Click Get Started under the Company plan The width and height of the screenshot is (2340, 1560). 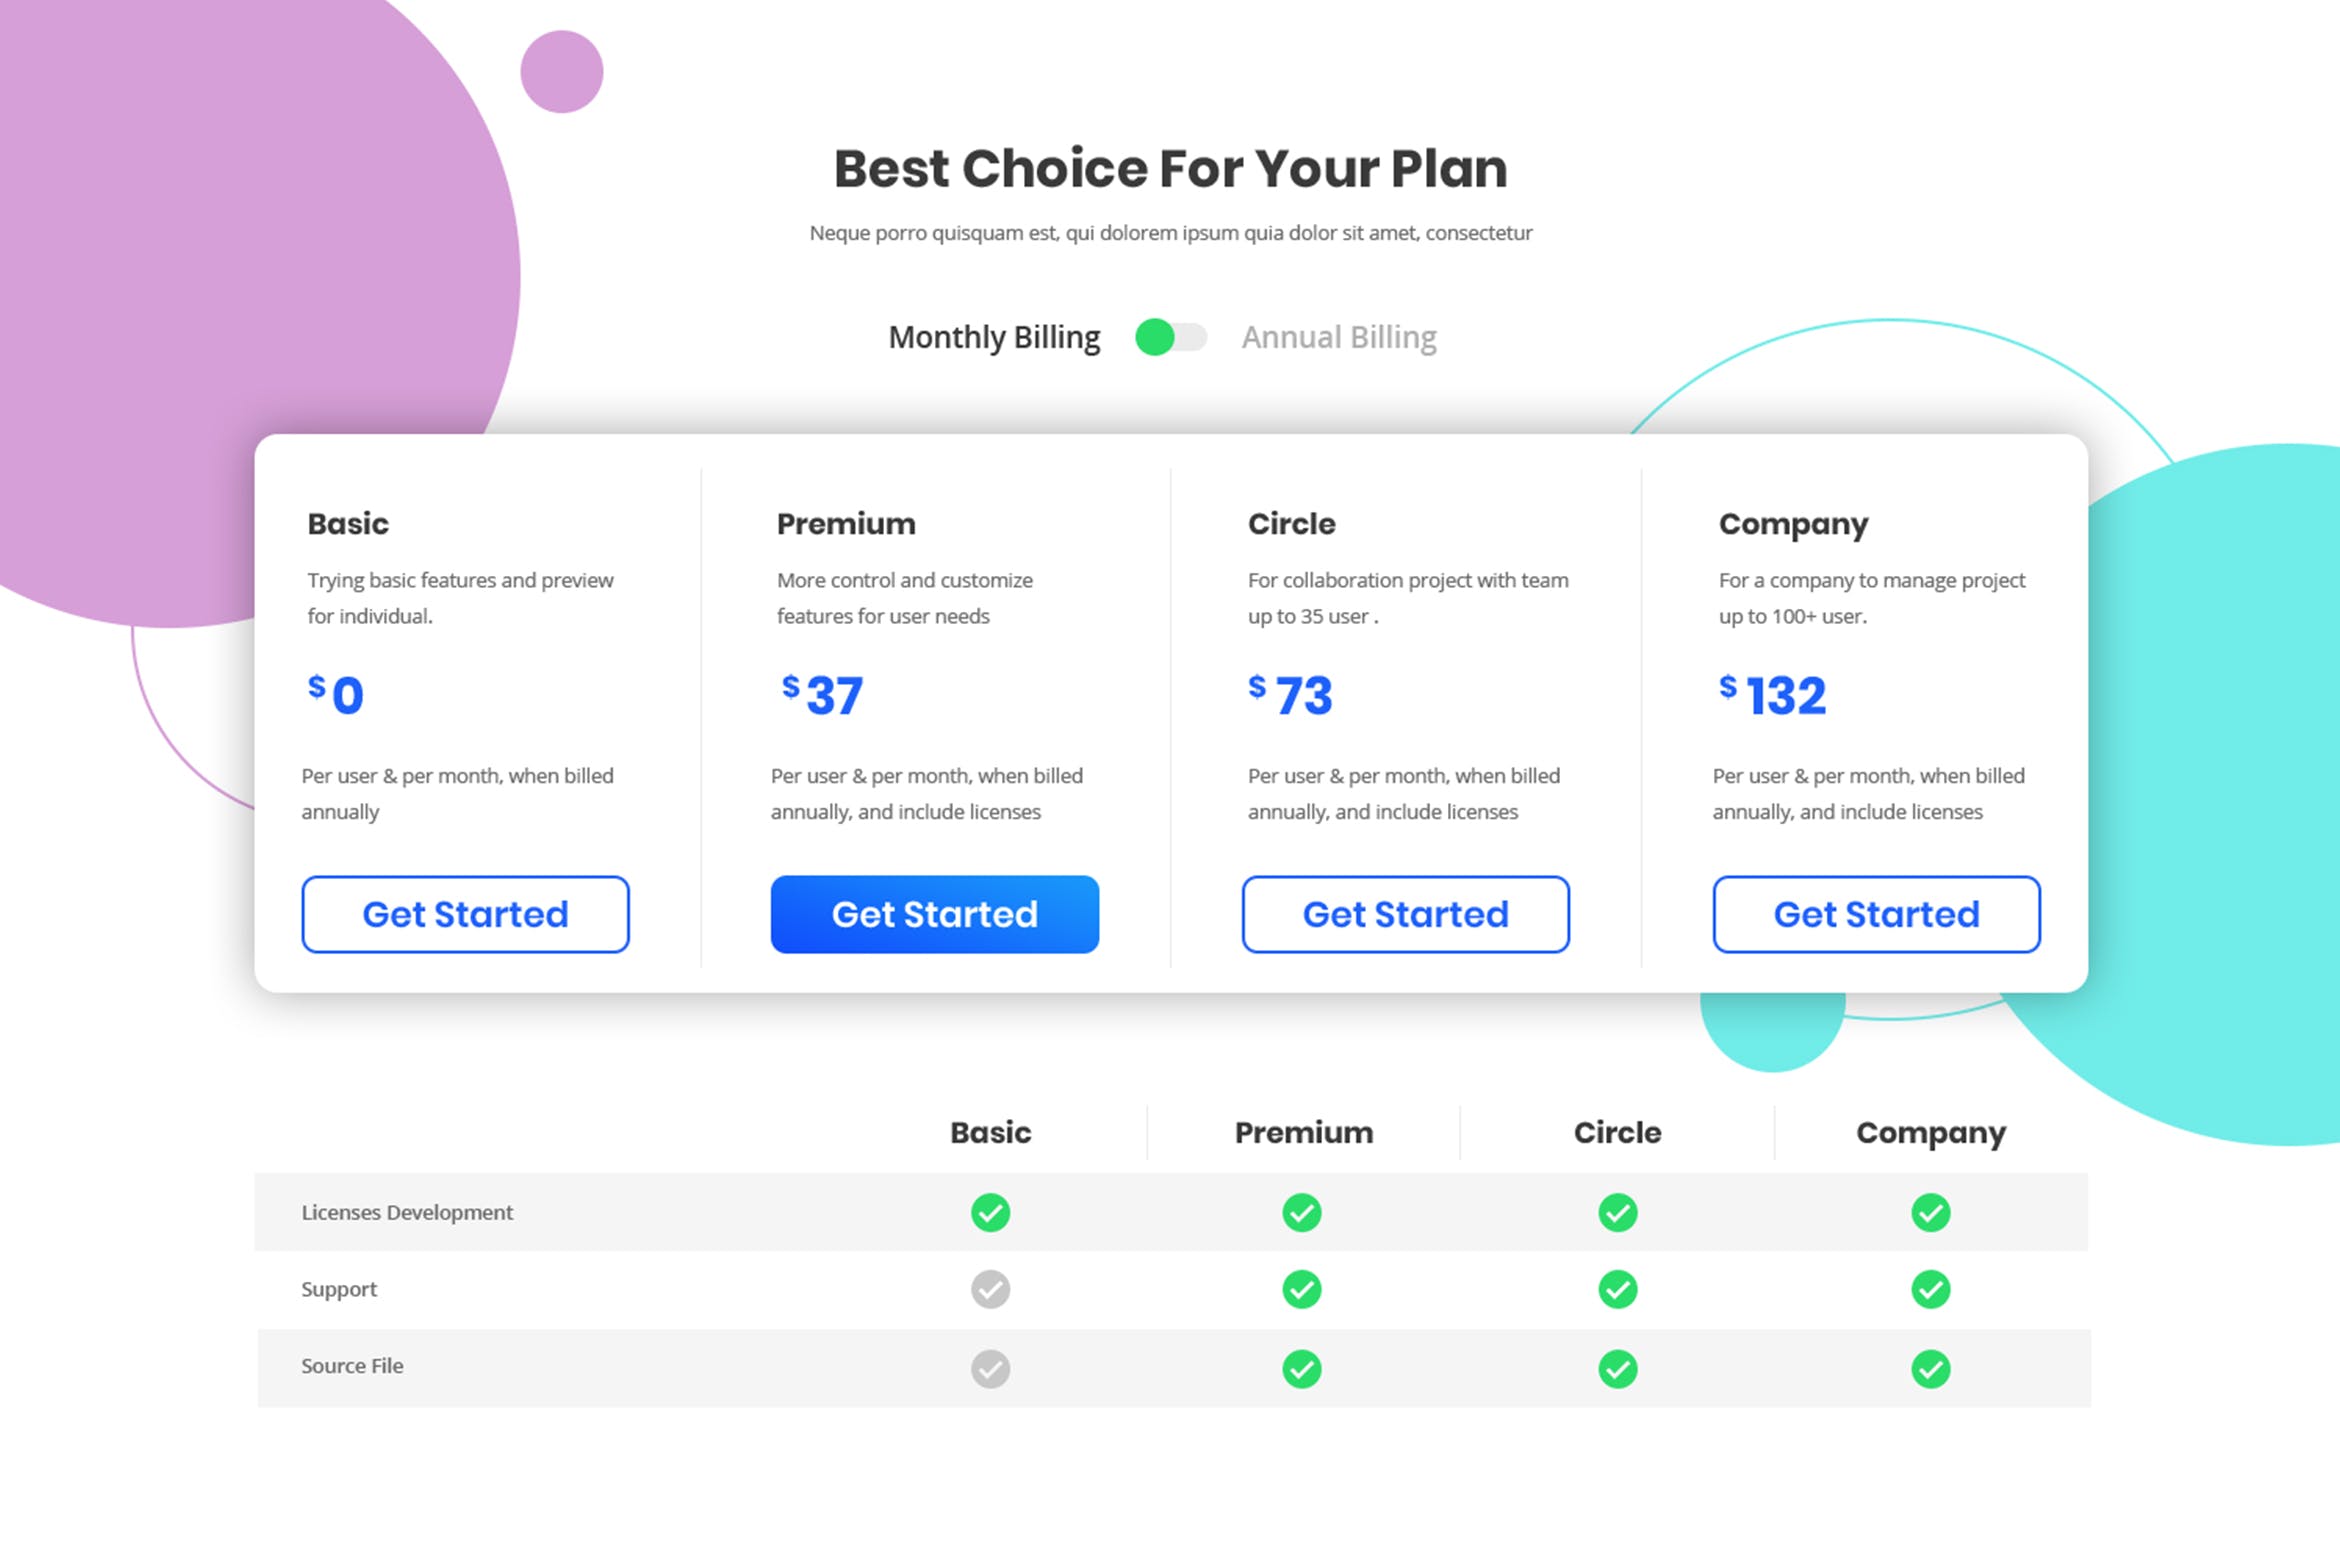1875,913
